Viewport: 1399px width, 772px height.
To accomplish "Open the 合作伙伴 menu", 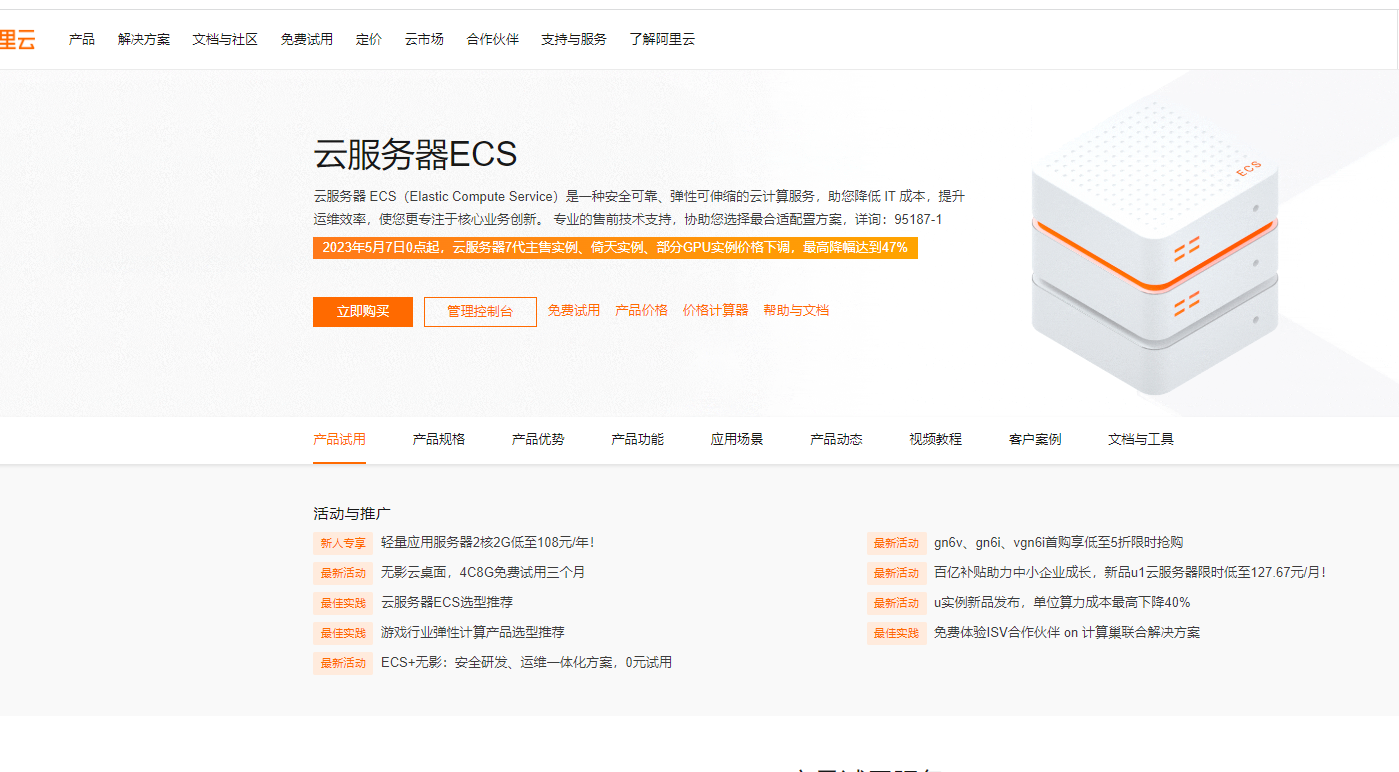I will coord(493,40).
